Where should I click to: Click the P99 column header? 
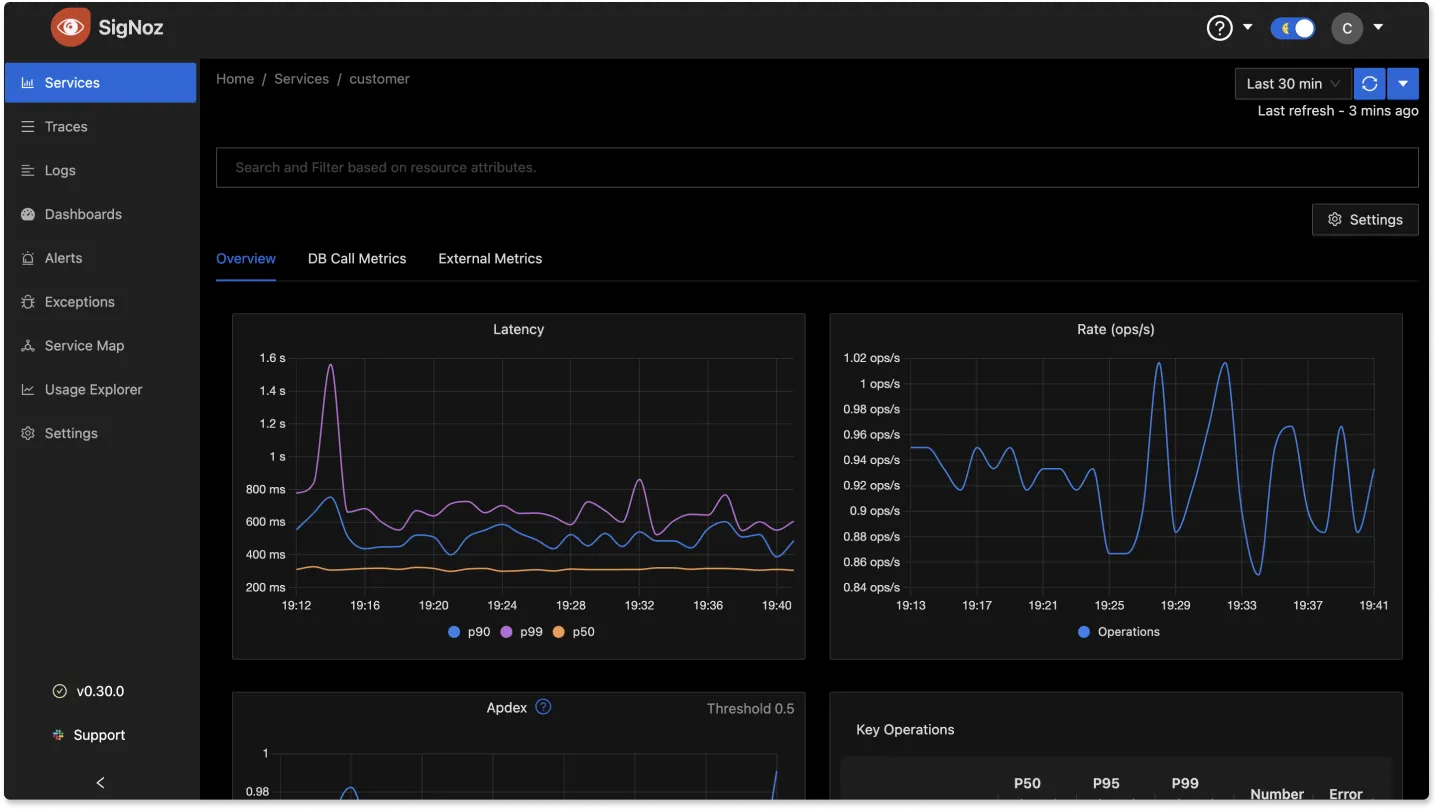1184,784
